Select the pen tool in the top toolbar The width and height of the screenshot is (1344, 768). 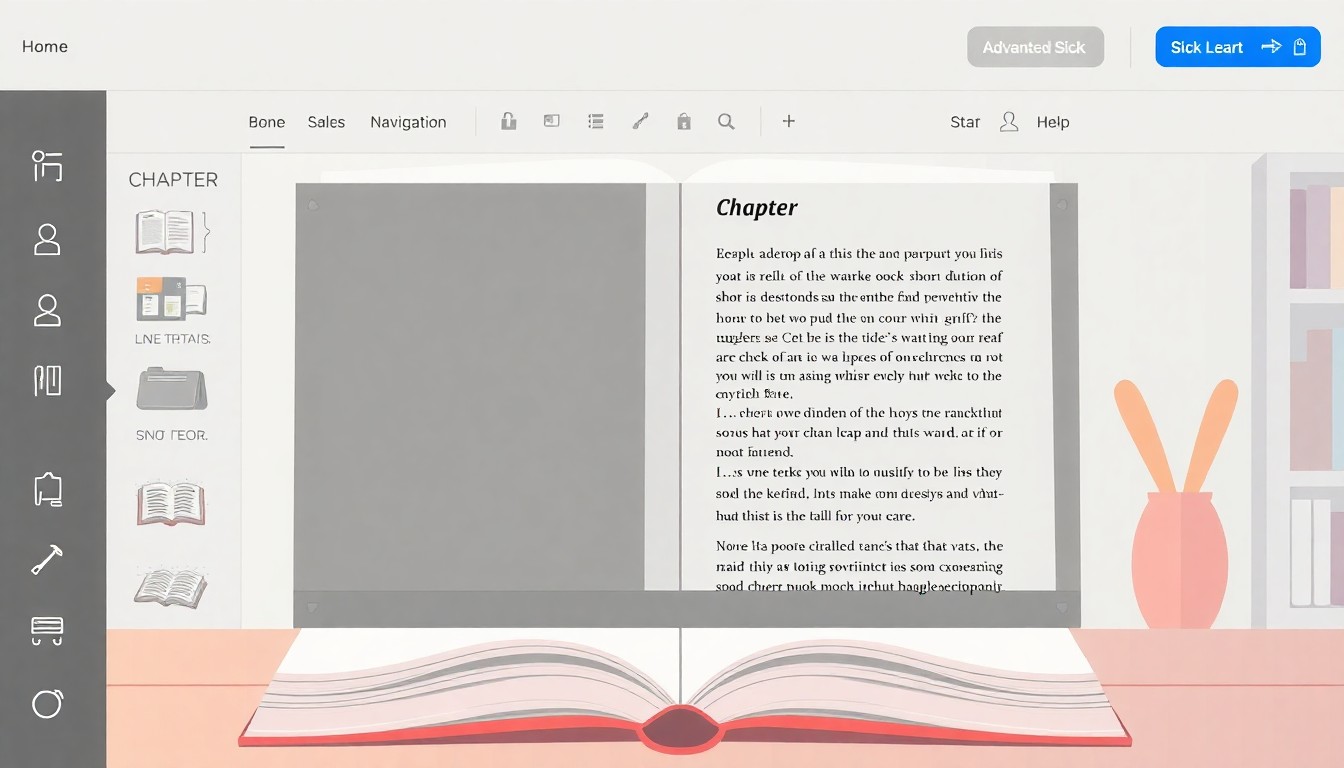point(640,120)
